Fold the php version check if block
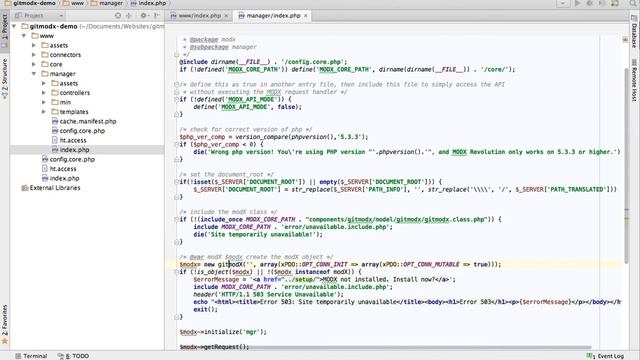640x360 pixels. point(176,144)
